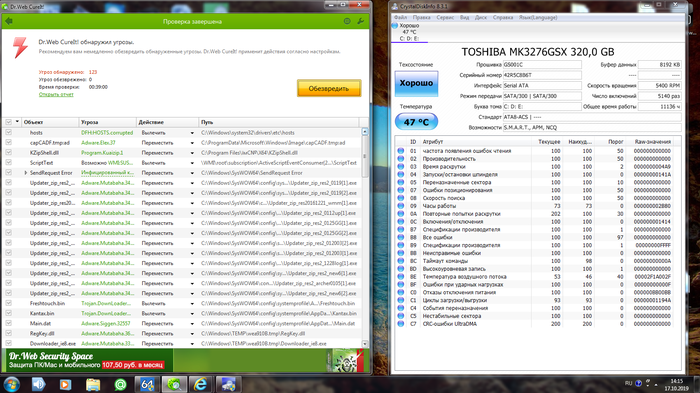Image resolution: width=700 pixels, height=393 pixels.
Task: Click the blue status circle for attribute 01
Action: (401, 151)
